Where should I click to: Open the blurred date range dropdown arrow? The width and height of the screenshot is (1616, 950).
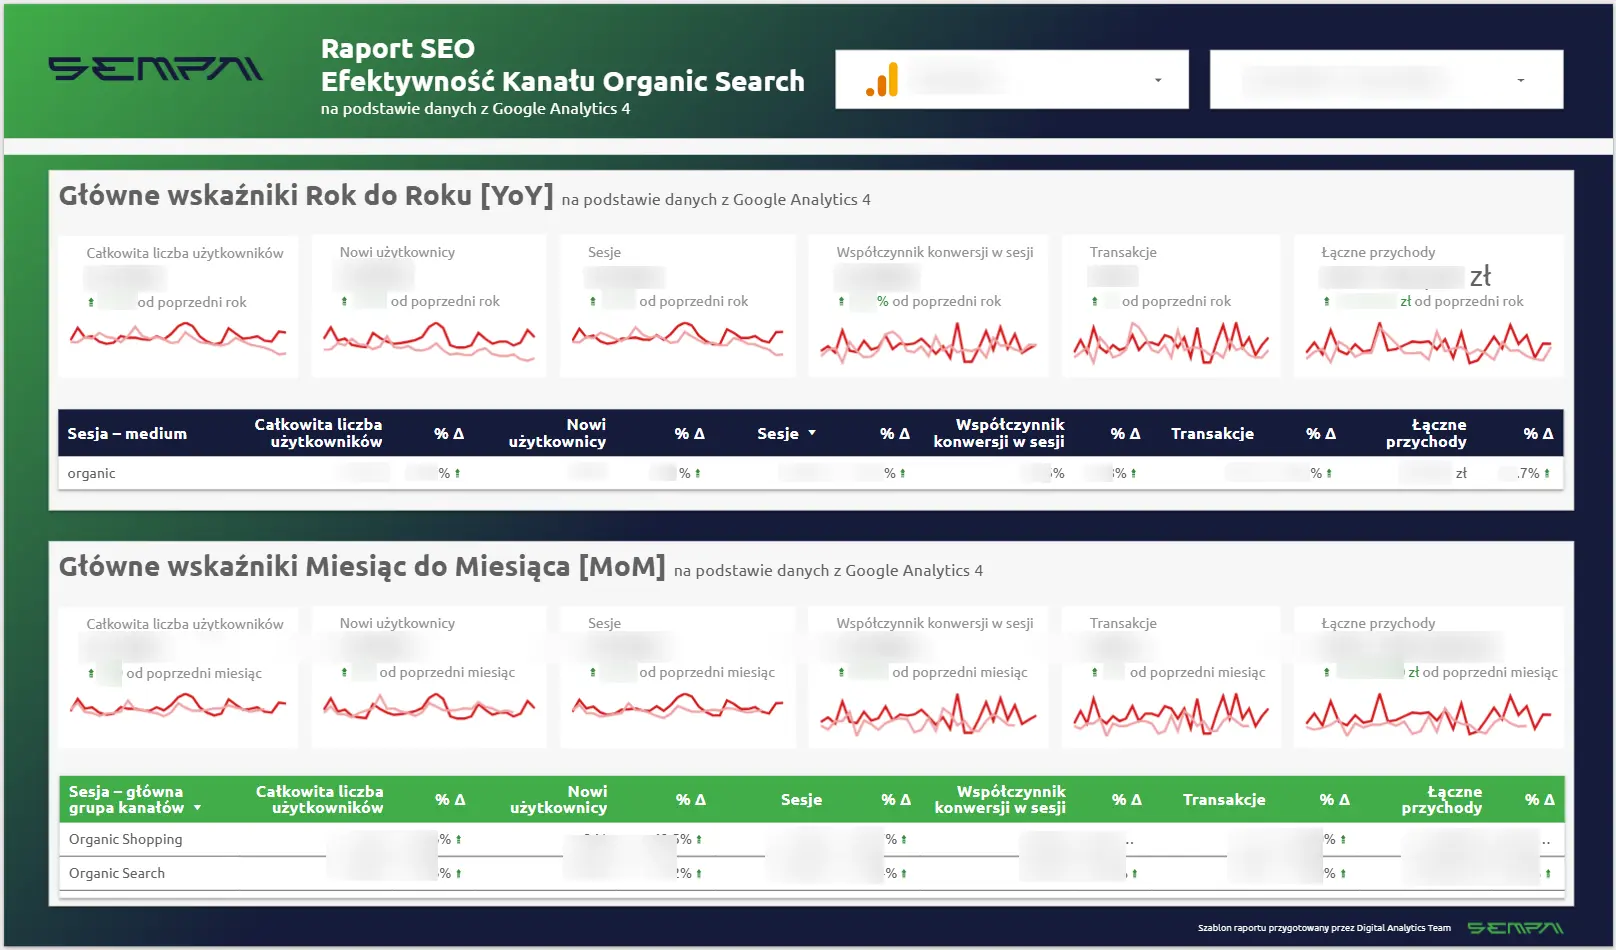click(x=1521, y=80)
